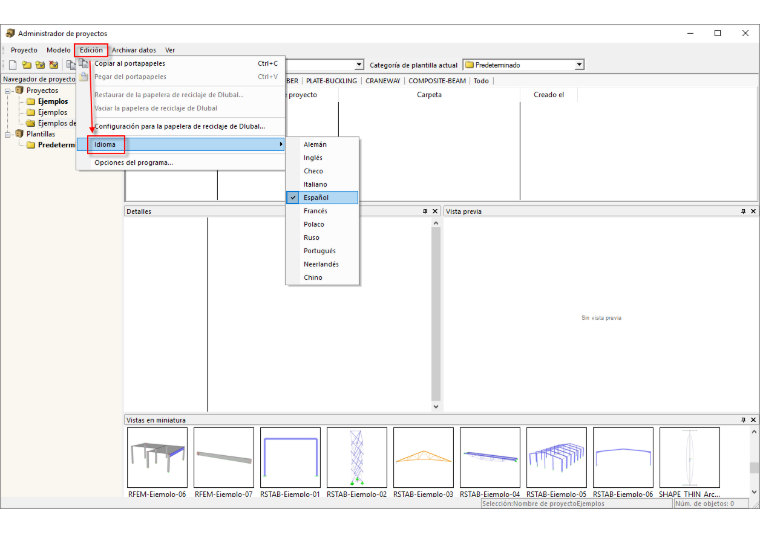
Task: Click the package icon next to Proyectos
Action: tap(19, 90)
